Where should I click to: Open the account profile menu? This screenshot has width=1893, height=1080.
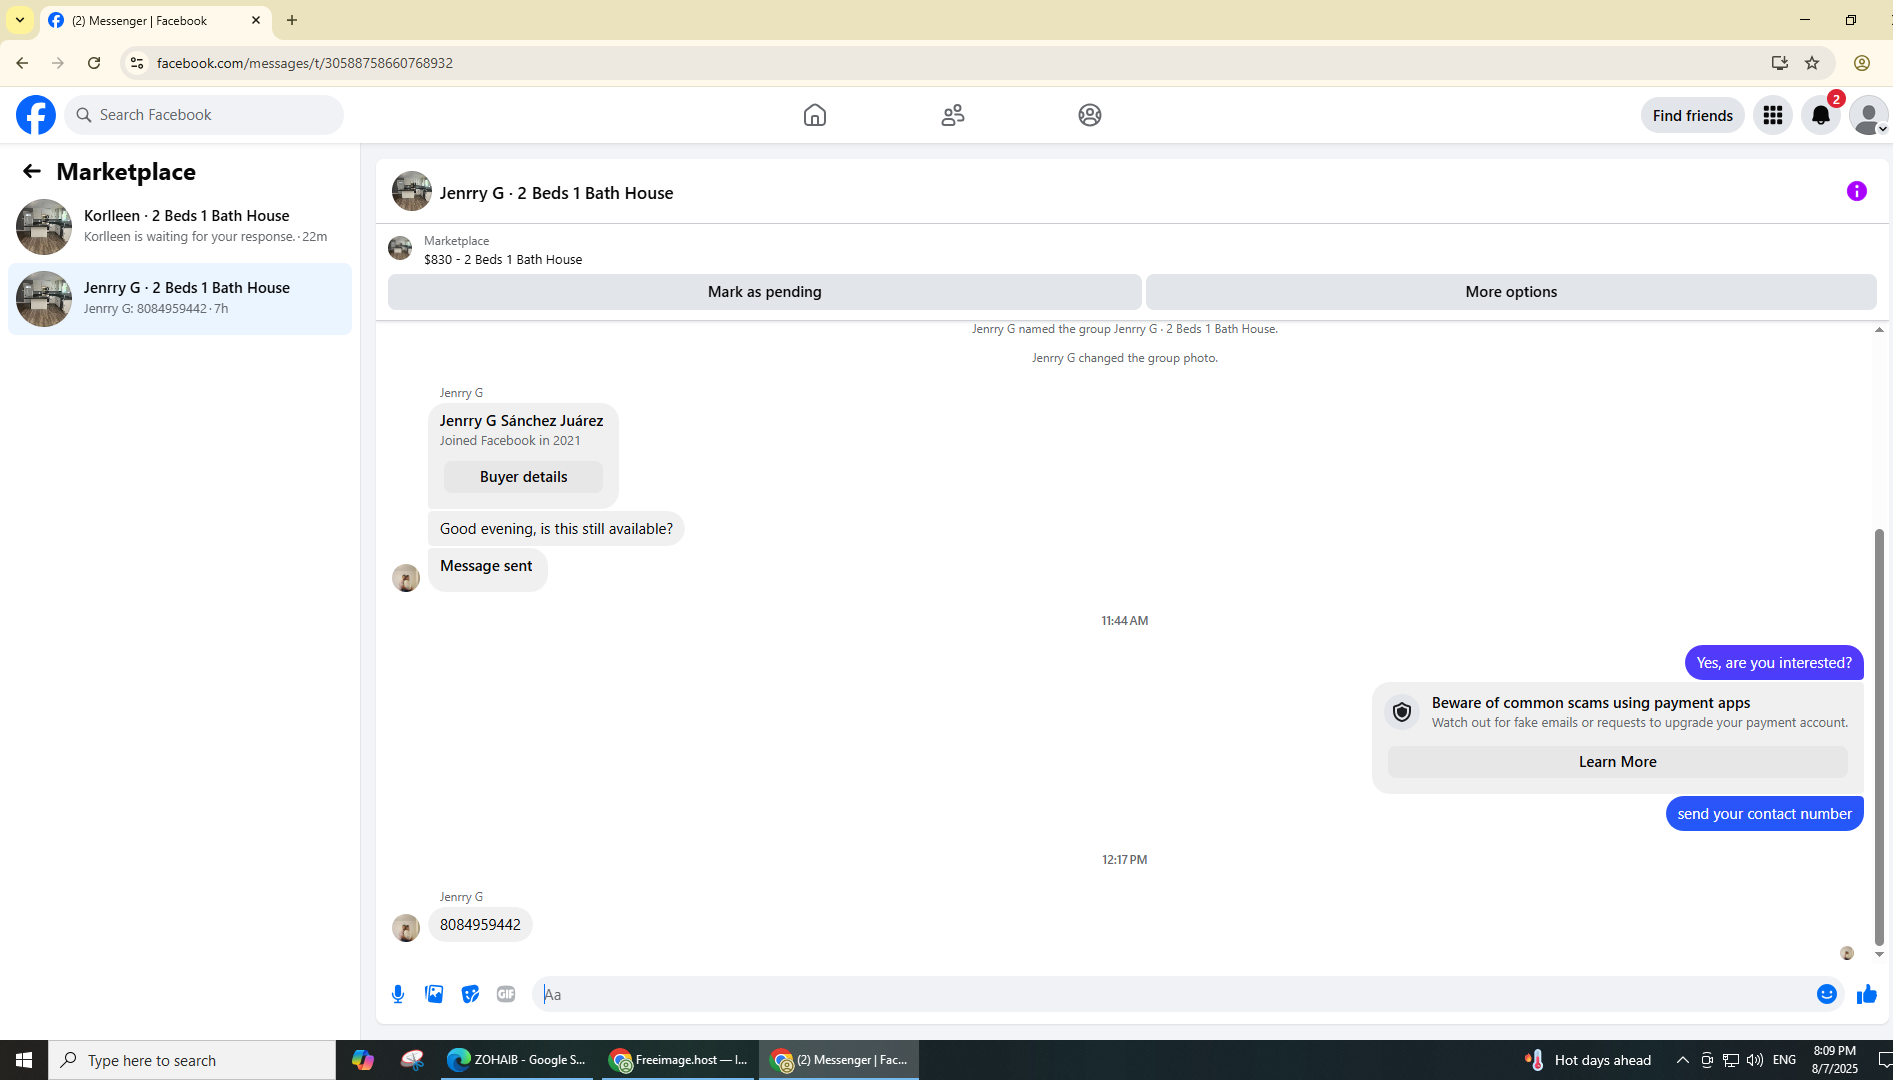pos(1868,115)
